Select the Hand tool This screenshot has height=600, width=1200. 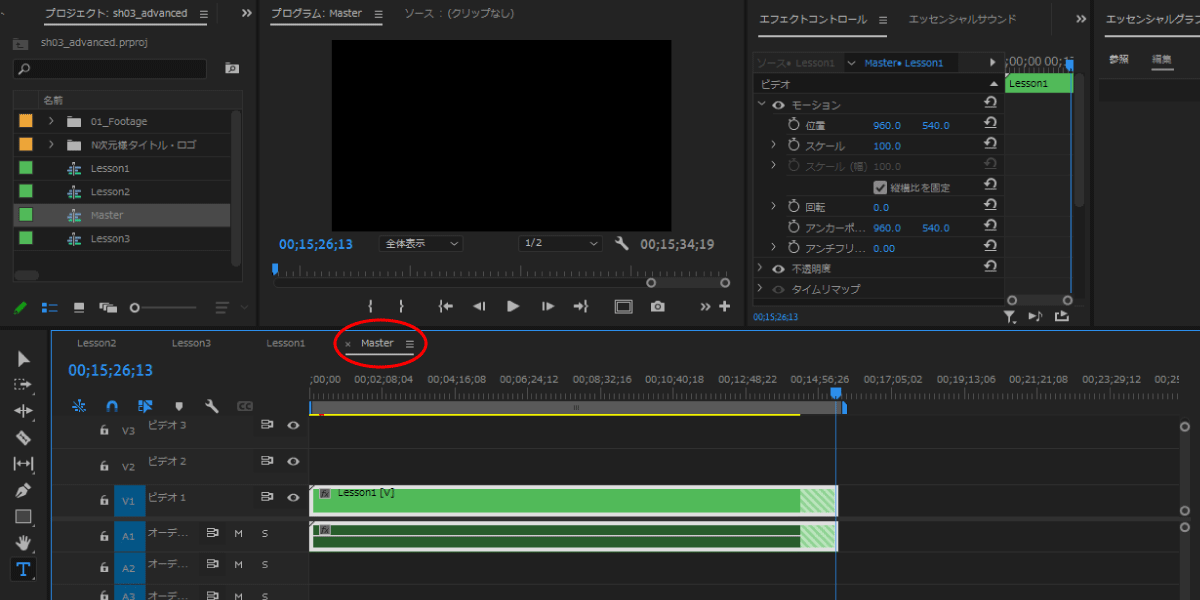23,543
